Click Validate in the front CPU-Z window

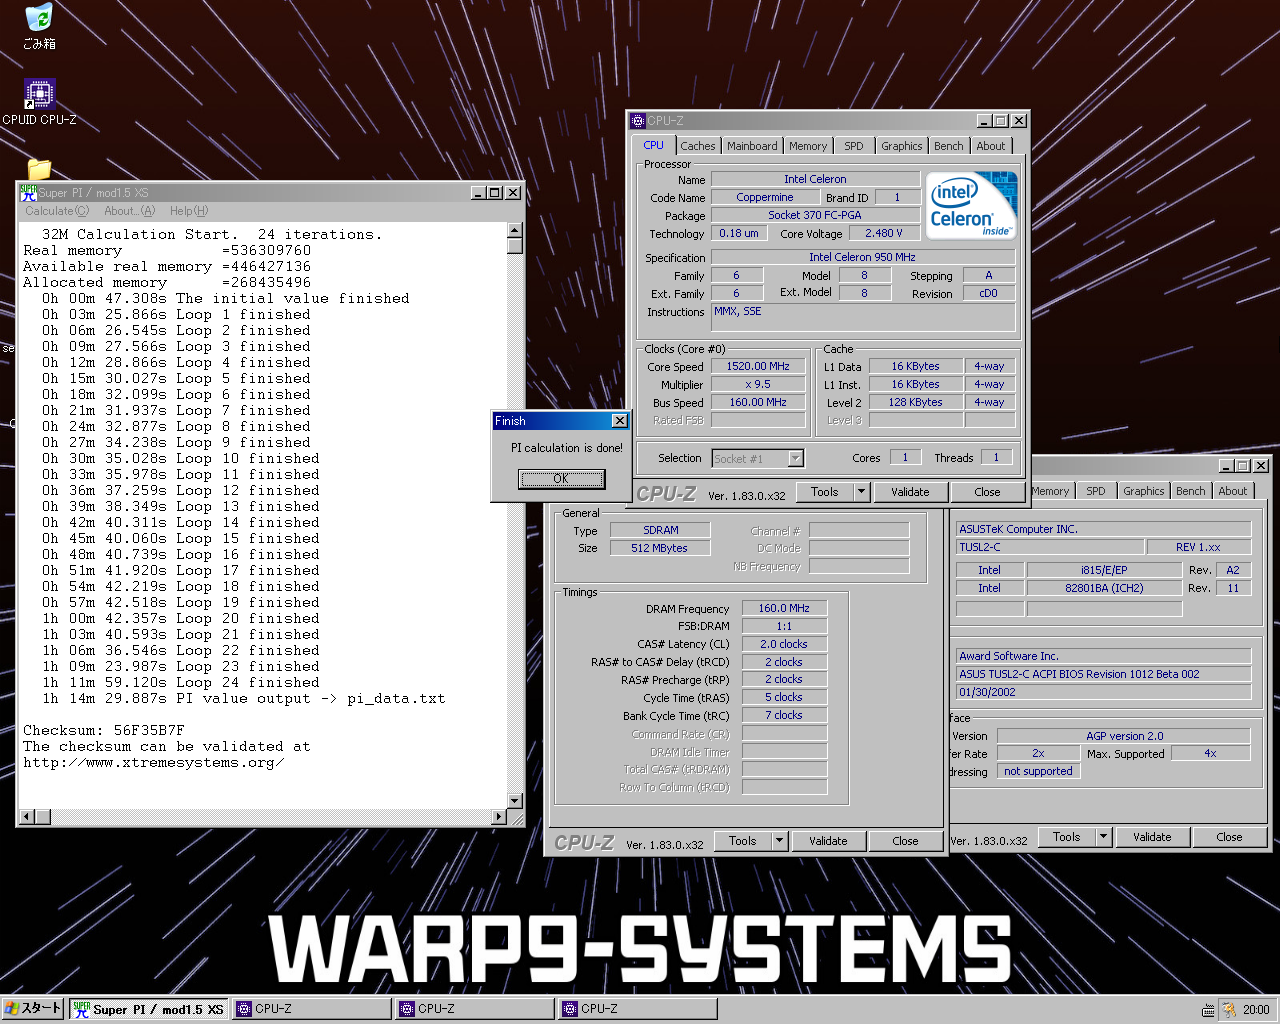(x=910, y=492)
